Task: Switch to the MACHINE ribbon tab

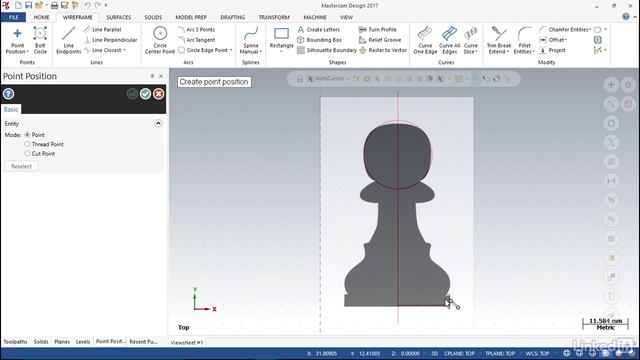Action: pos(315,17)
